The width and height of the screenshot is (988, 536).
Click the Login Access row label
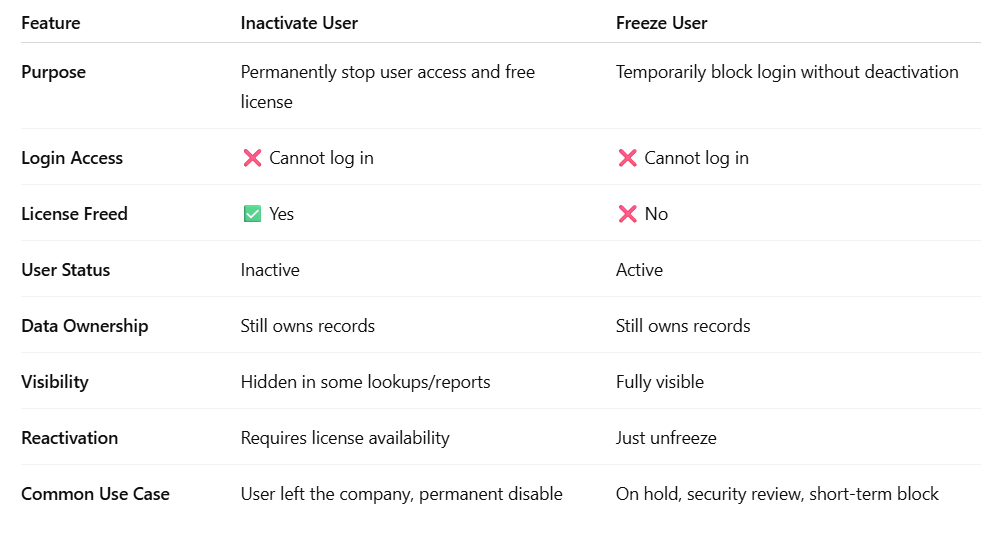(x=72, y=158)
